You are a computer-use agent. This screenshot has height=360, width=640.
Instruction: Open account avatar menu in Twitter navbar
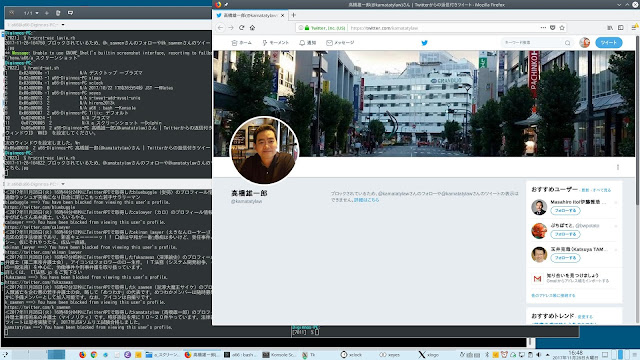coord(584,42)
